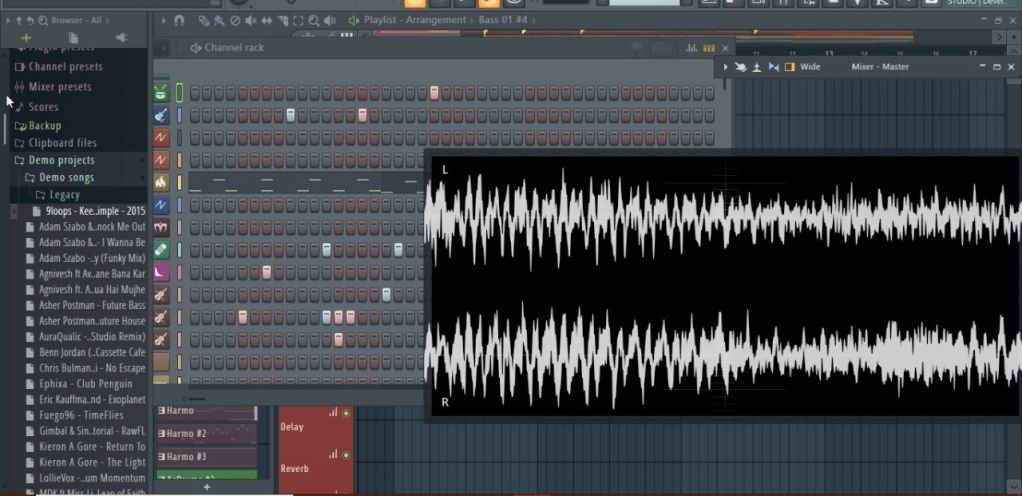1022x496 pixels.
Task: Click the Wide layout label in Mixer
Action: (x=811, y=67)
